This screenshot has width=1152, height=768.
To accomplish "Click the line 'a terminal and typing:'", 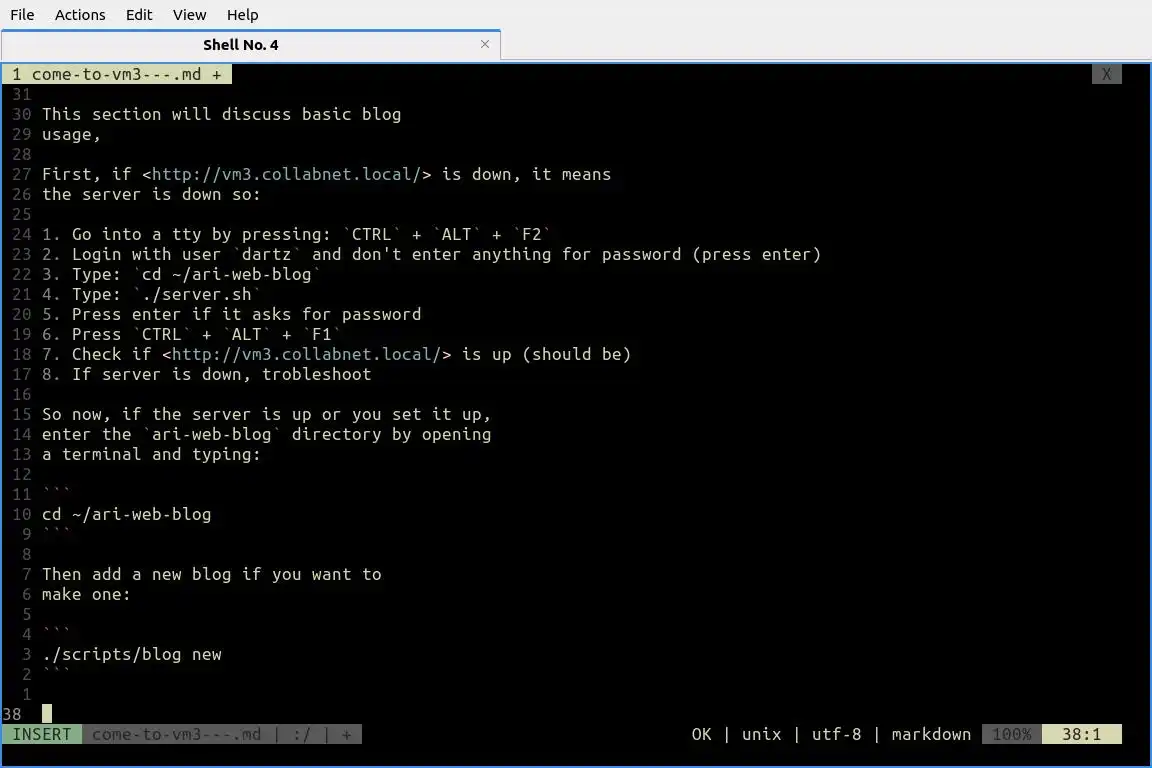I will (x=151, y=454).
